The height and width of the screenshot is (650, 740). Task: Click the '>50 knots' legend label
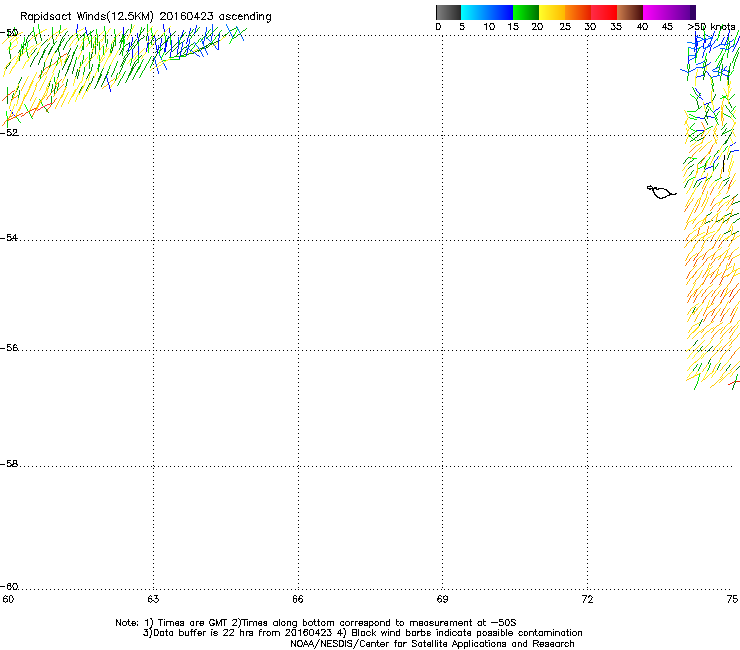click(711, 27)
